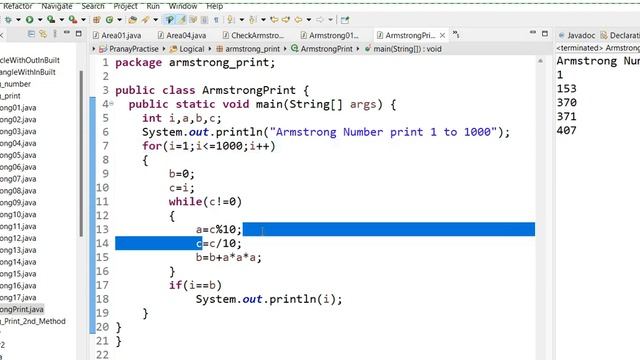The width and height of the screenshot is (640, 360).
Task: Expand breadcrumb arrow after PranayPractise
Action: click(164, 49)
